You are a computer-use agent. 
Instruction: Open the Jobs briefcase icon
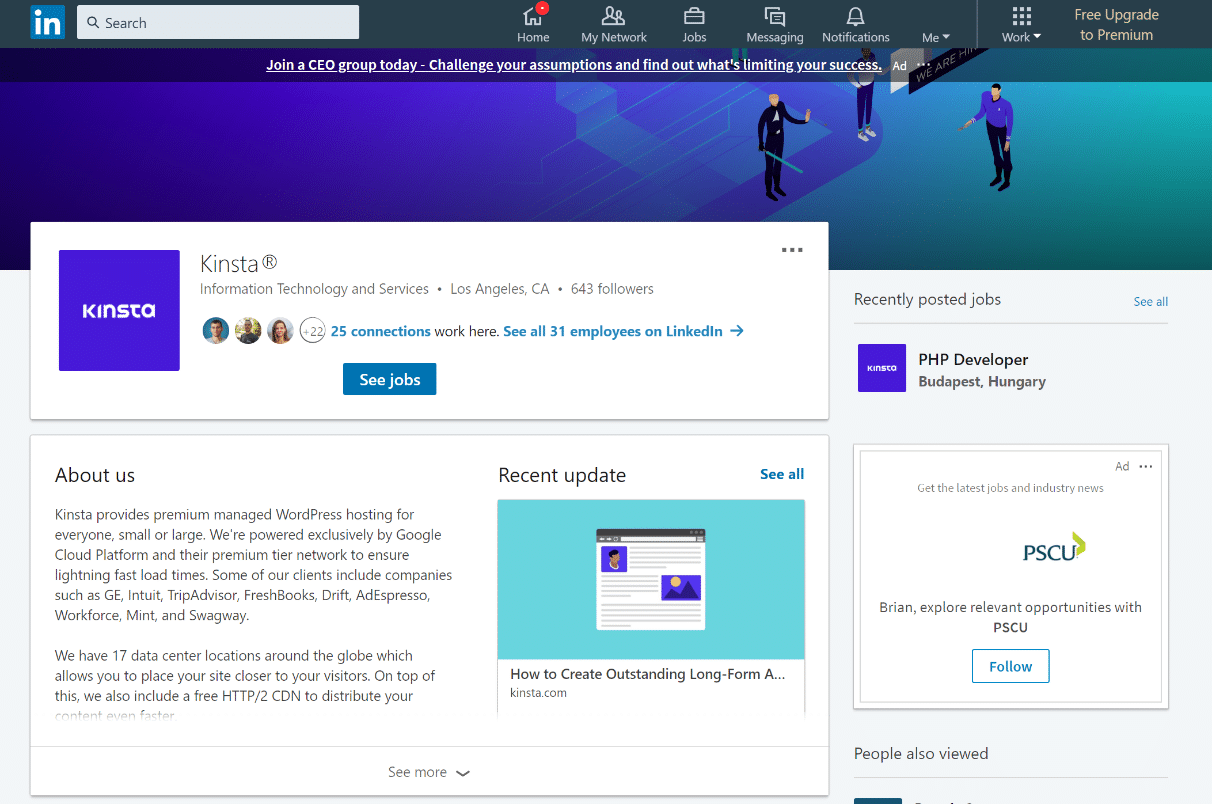[x=694, y=16]
